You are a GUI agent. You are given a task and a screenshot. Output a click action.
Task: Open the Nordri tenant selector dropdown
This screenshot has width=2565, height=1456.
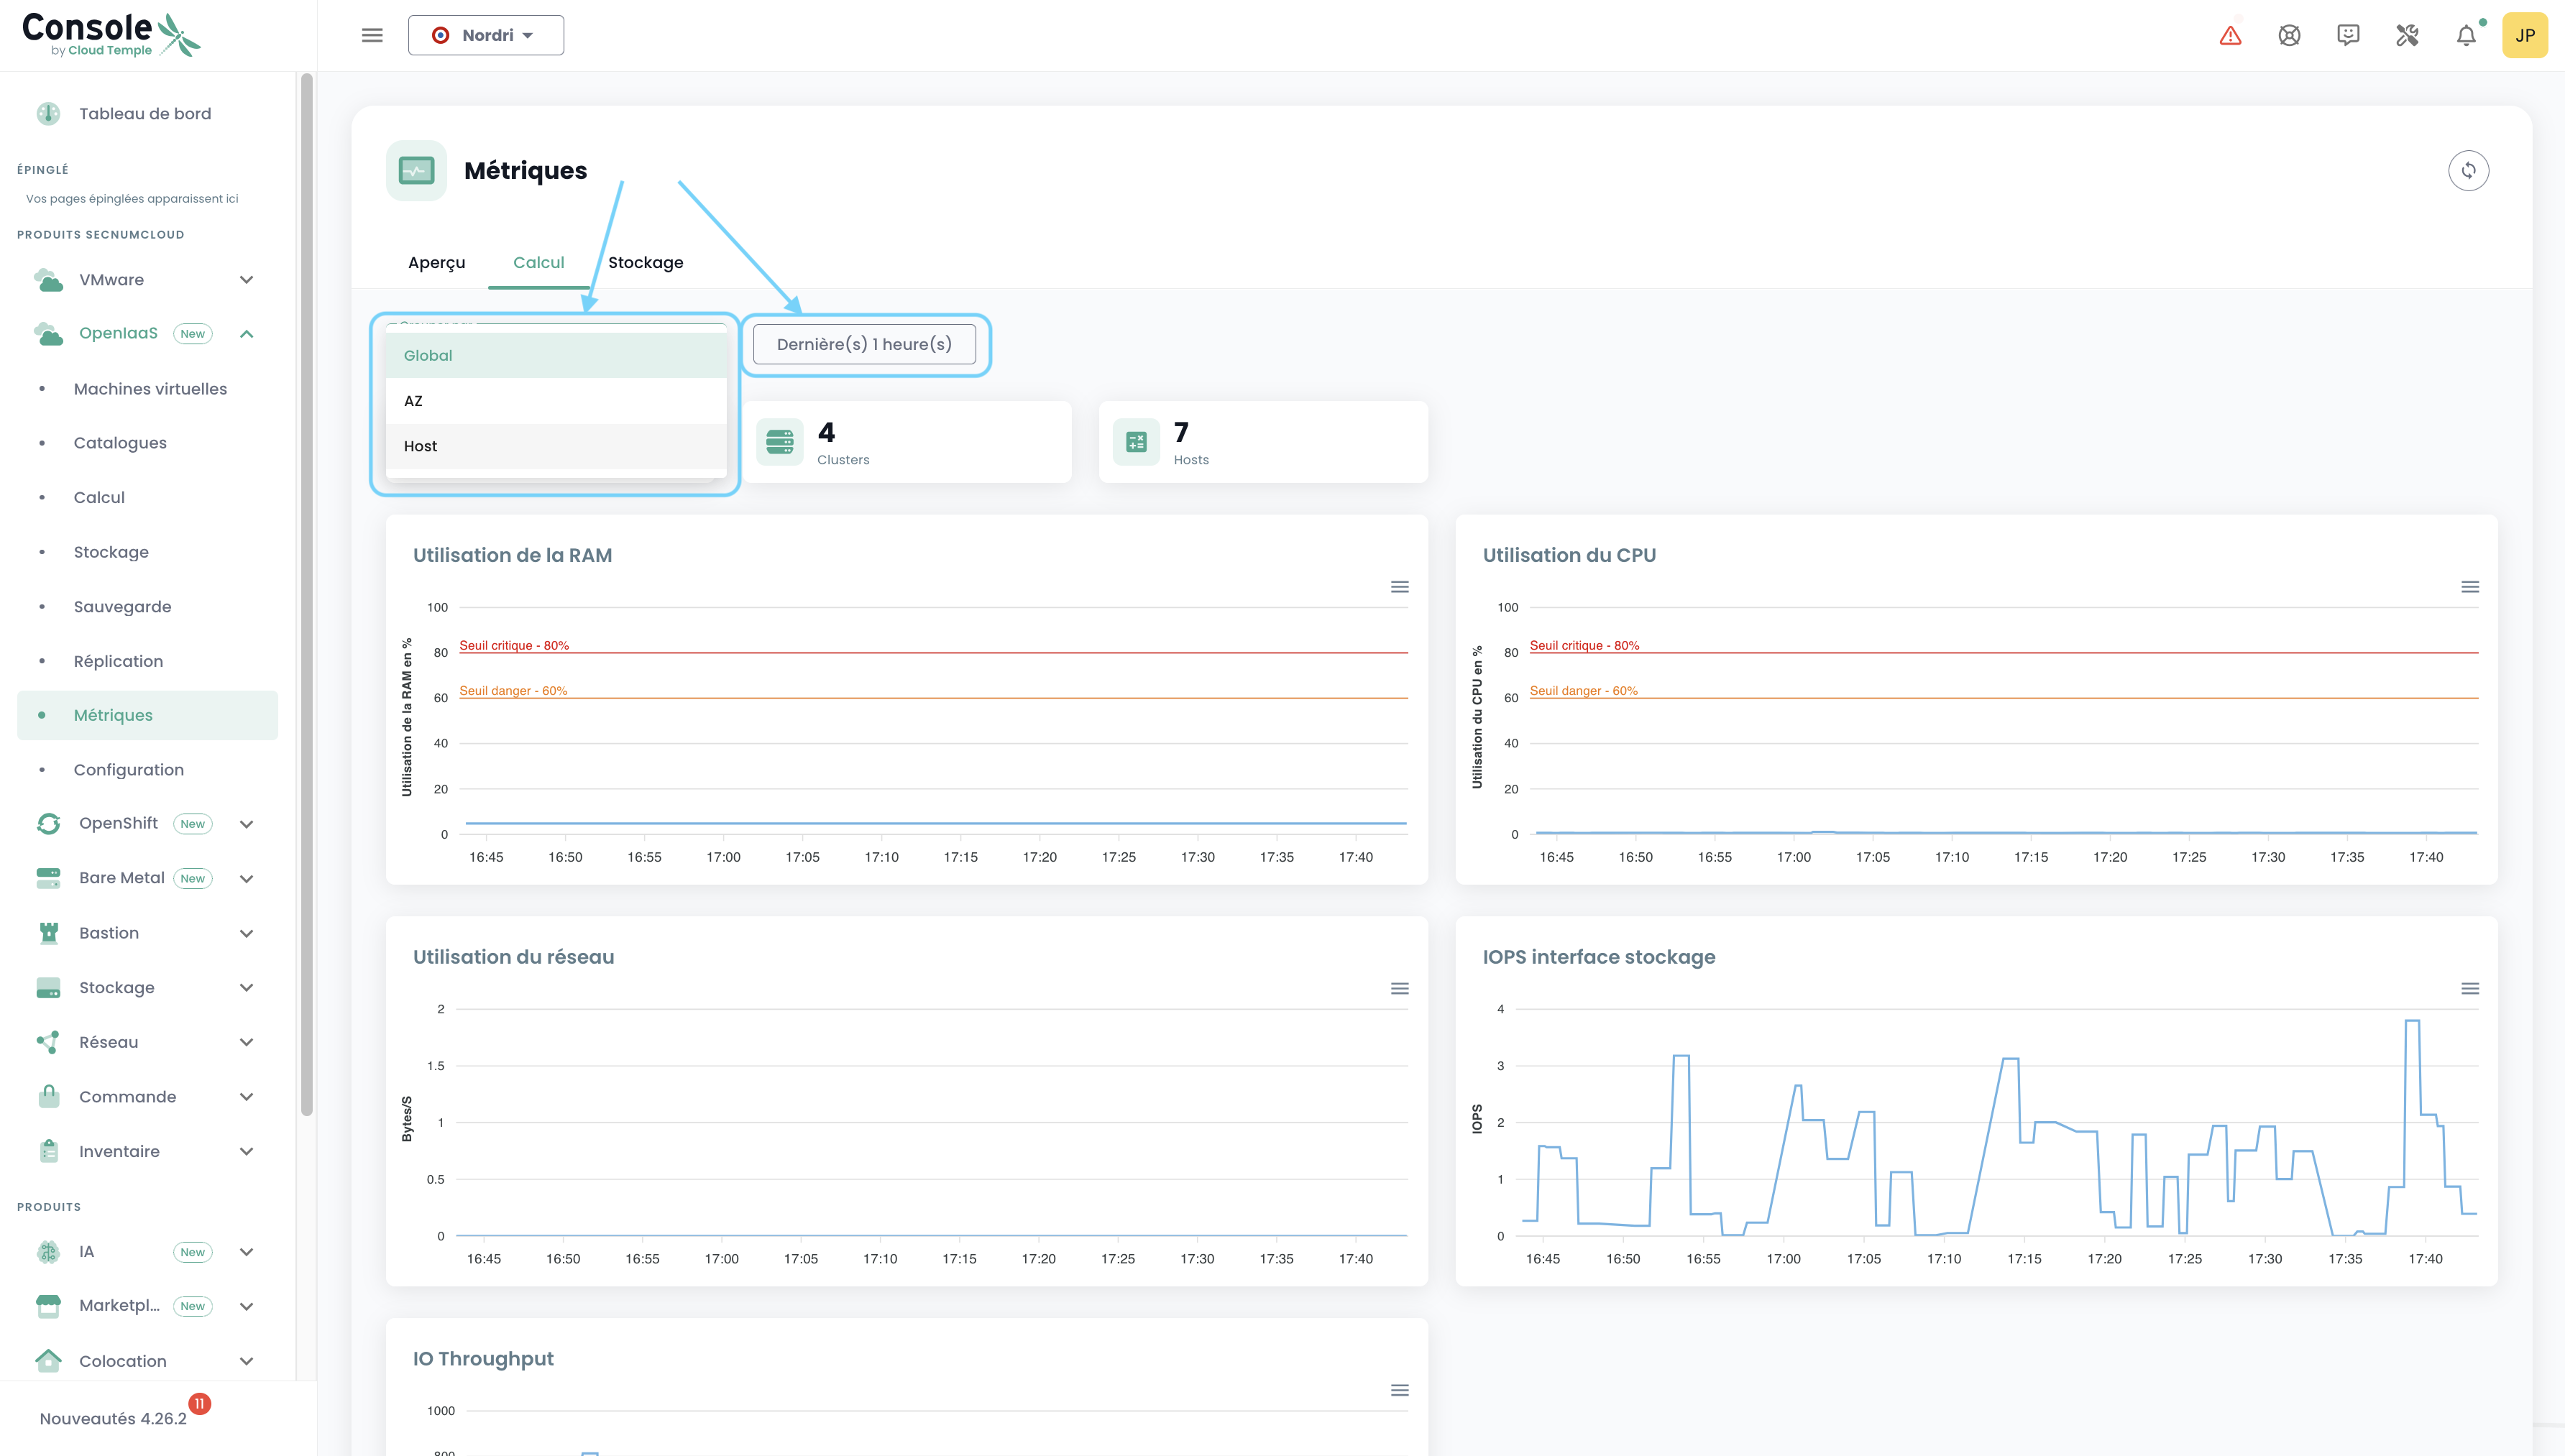pos(486,36)
